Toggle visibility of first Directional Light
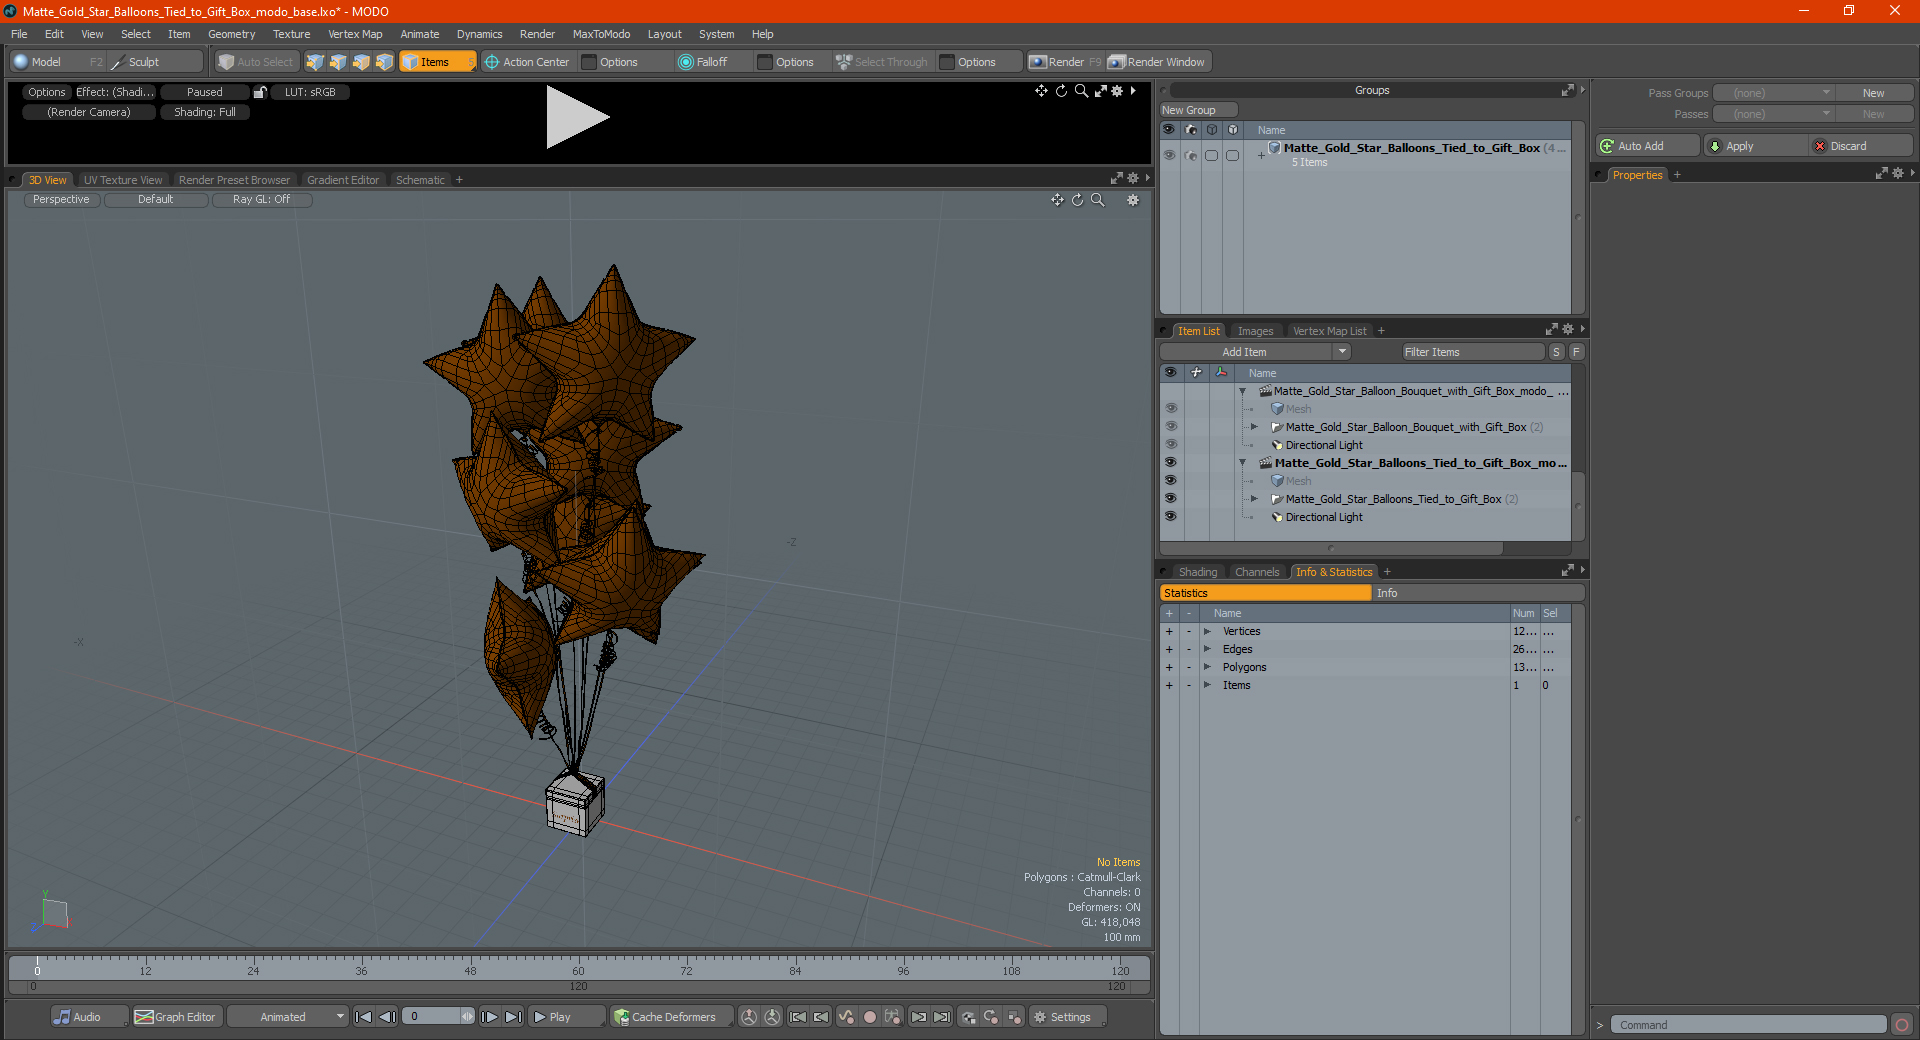The height and width of the screenshot is (1040, 1920). click(1170, 444)
